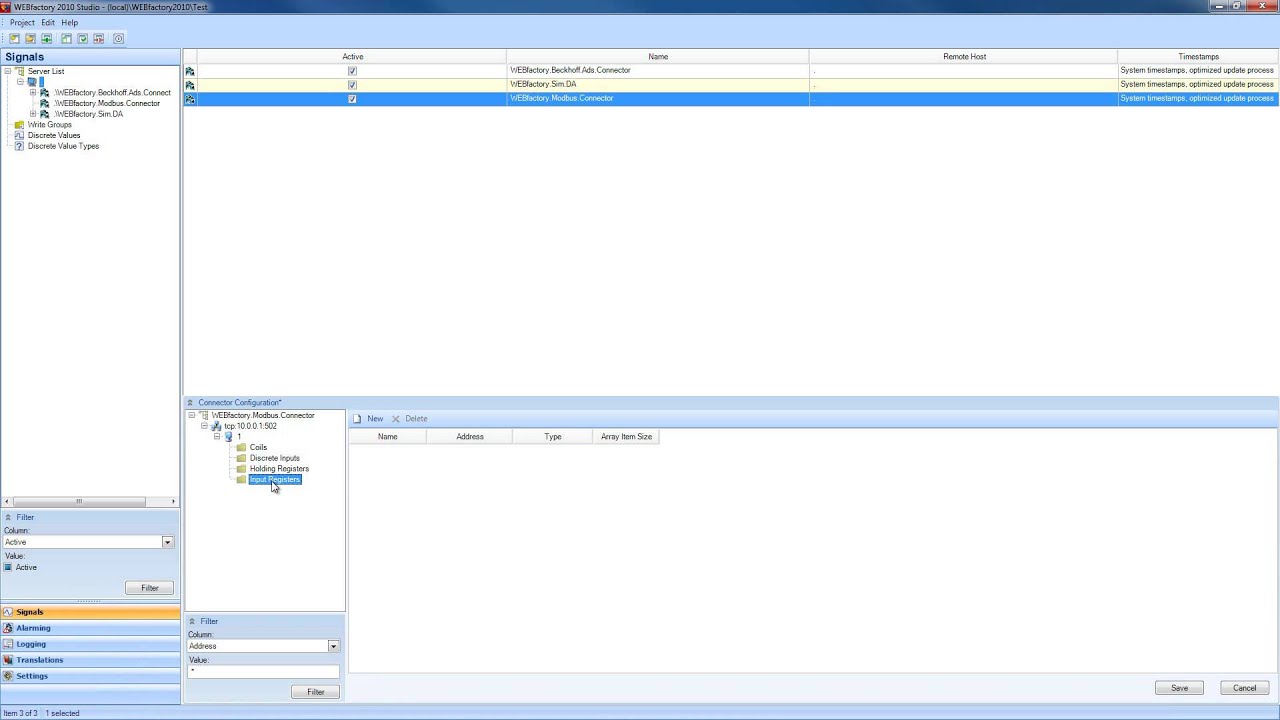Click the Holding Registers folder icon
Image resolution: width=1280 pixels, height=720 pixels.
(x=241, y=469)
